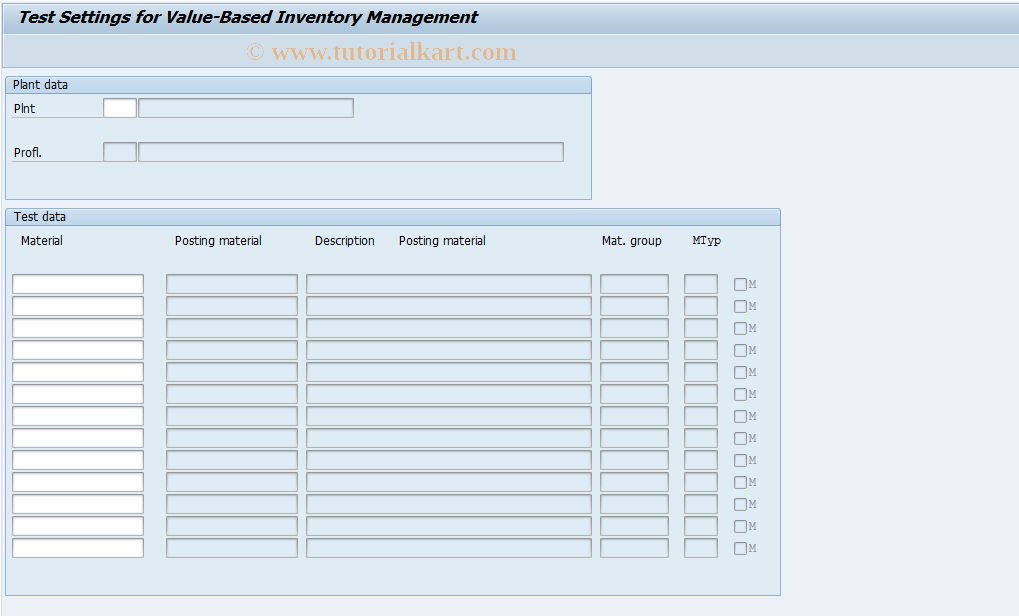
Task: Select the Plnt description field
Action: (246, 107)
